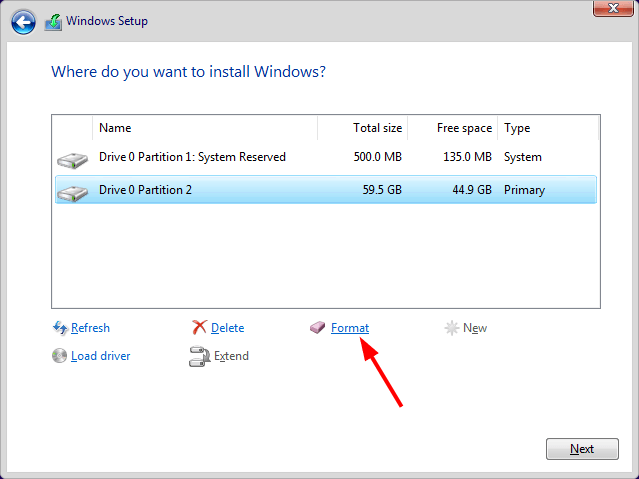The height and width of the screenshot is (479, 639).
Task: Open the Format link
Action: (350, 328)
